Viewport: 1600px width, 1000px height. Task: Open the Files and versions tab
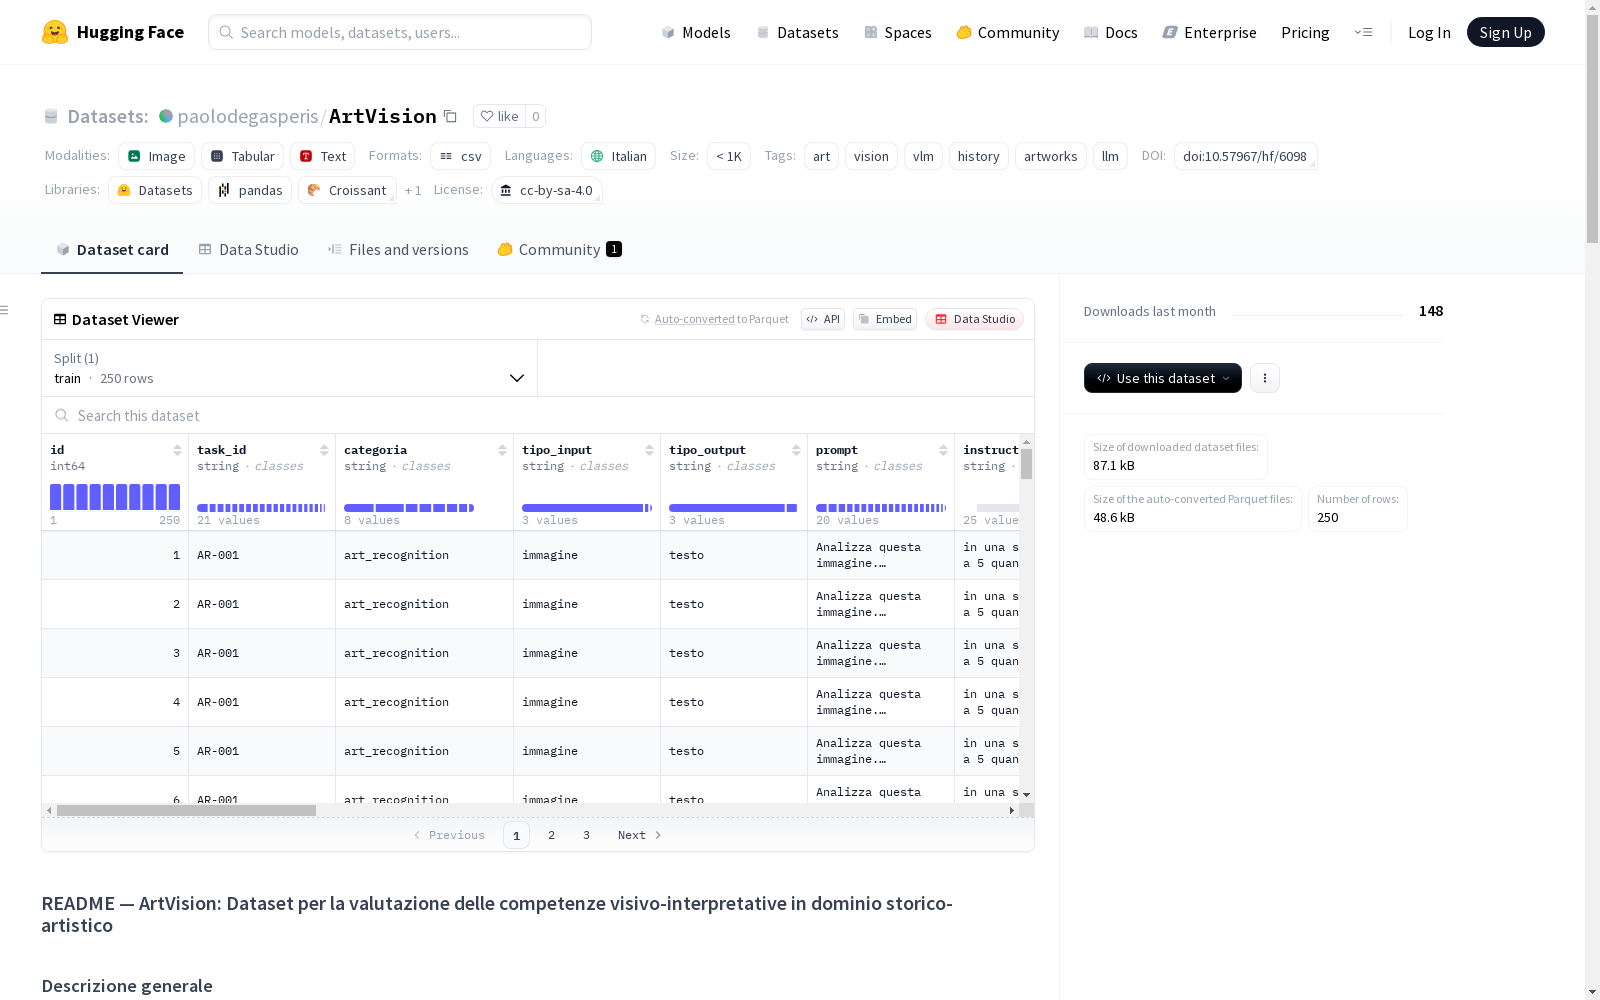pos(398,250)
